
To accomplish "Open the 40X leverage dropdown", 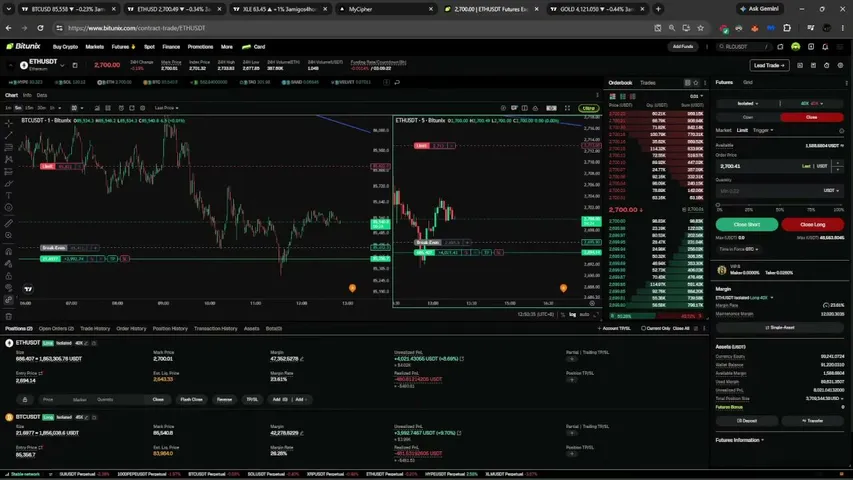I will point(812,103).
